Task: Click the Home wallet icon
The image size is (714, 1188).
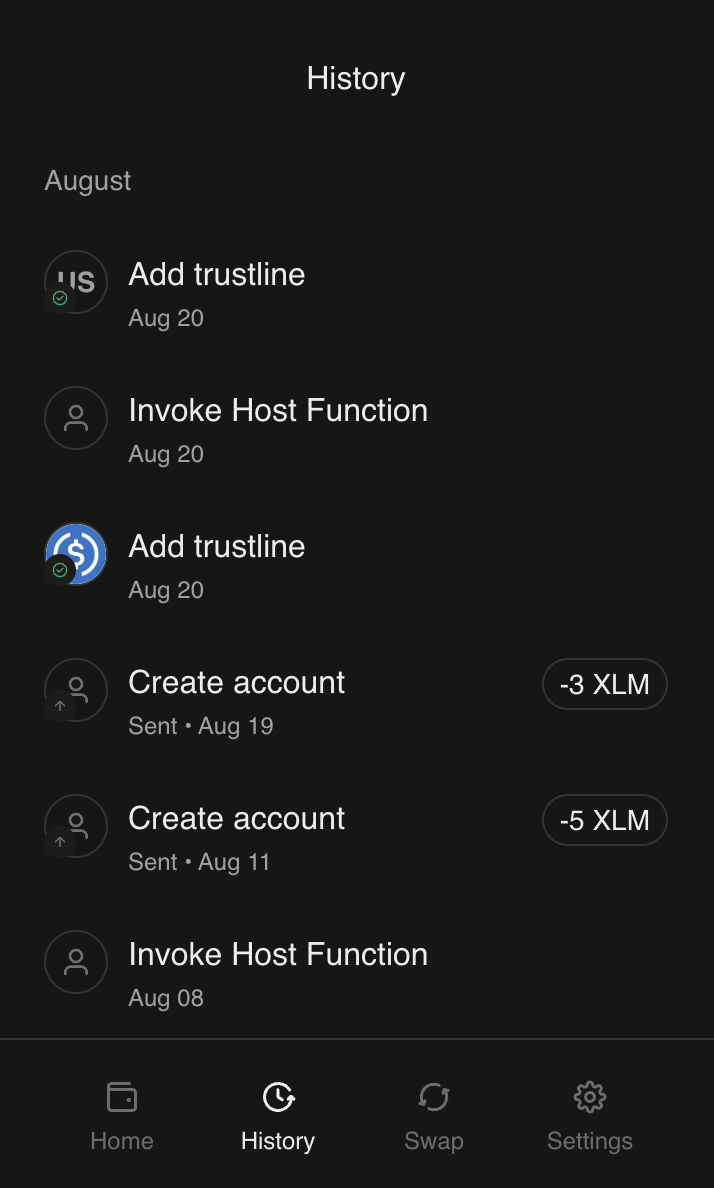Action: pyautogui.click(x=122, y=1097)
